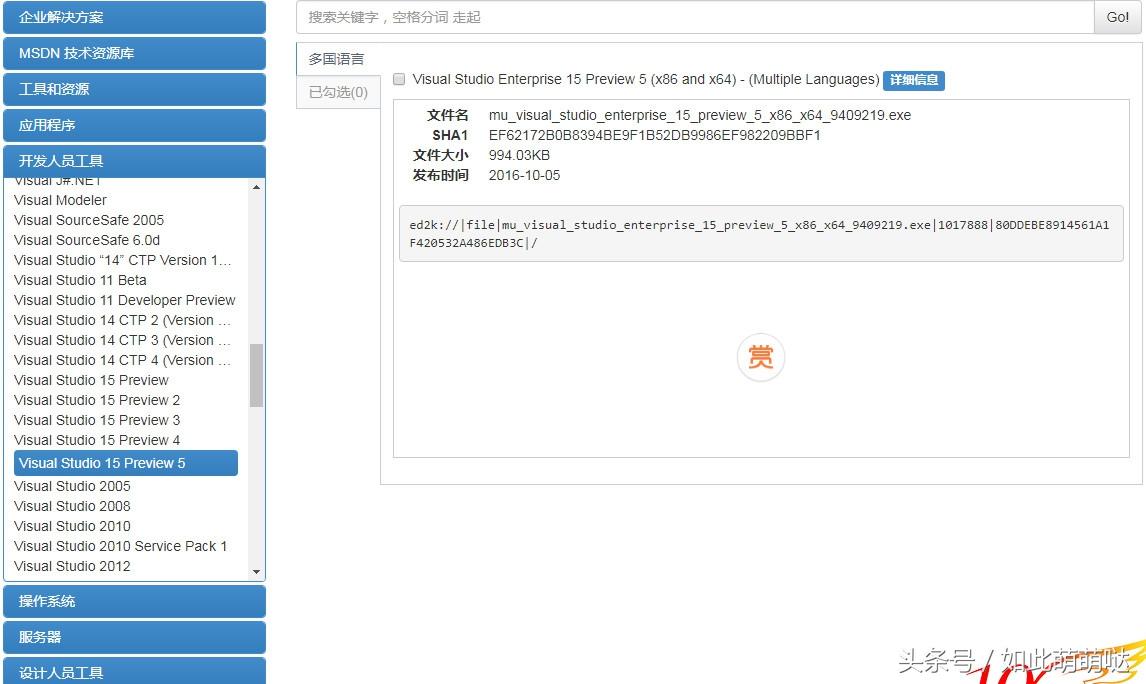
Task: Select Visual Studio 15 Preview 2
Action: coord(96,400)
